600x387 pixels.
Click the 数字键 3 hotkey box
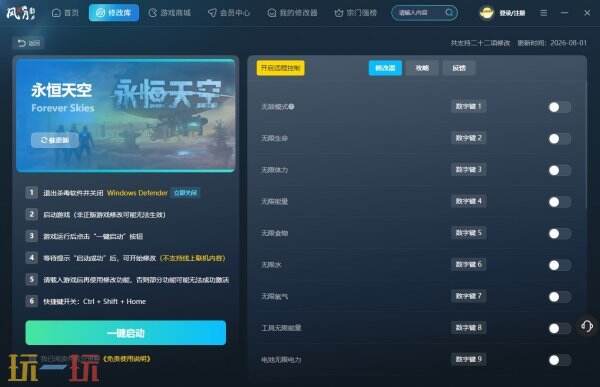[x=468, y=170]
